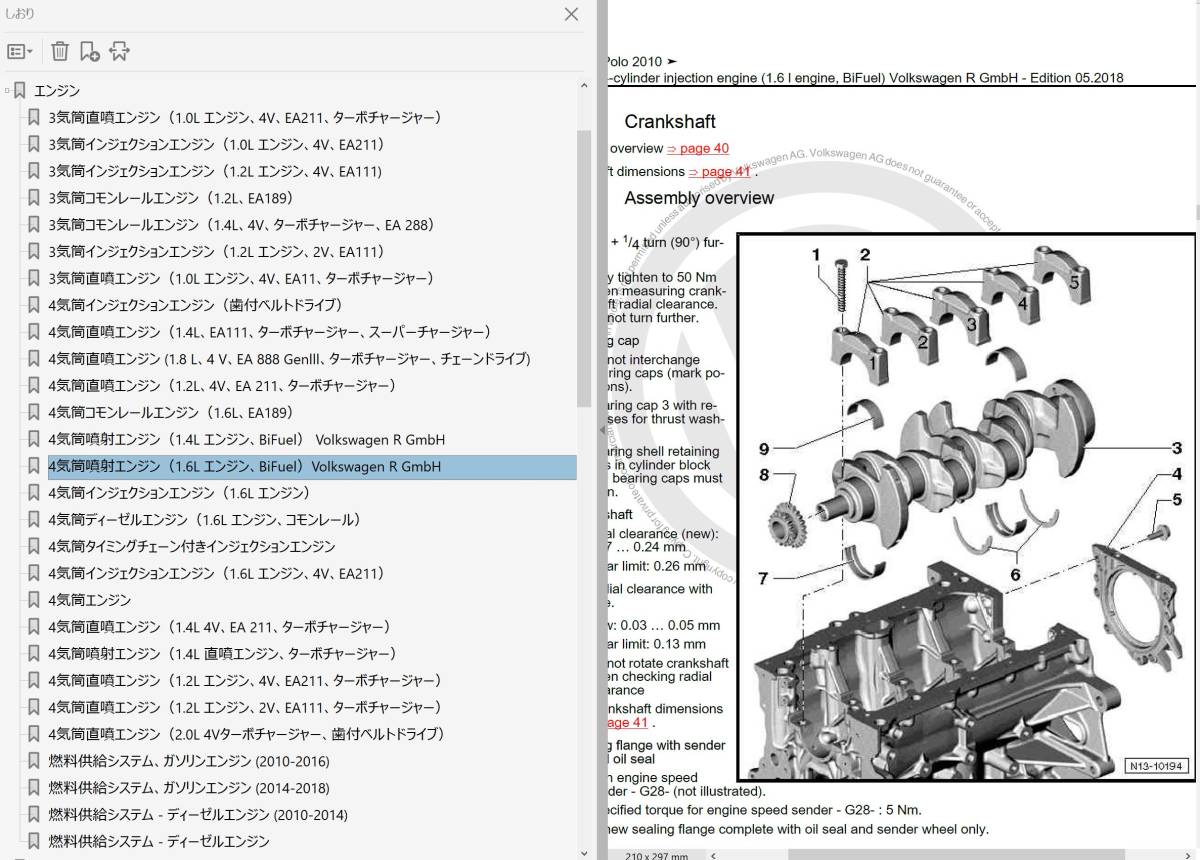This screenshot has width=1200, height=860.
Task: Follow the lower red 'page 41' crankshaft dimensions link
Action: (x=628, y=723)
